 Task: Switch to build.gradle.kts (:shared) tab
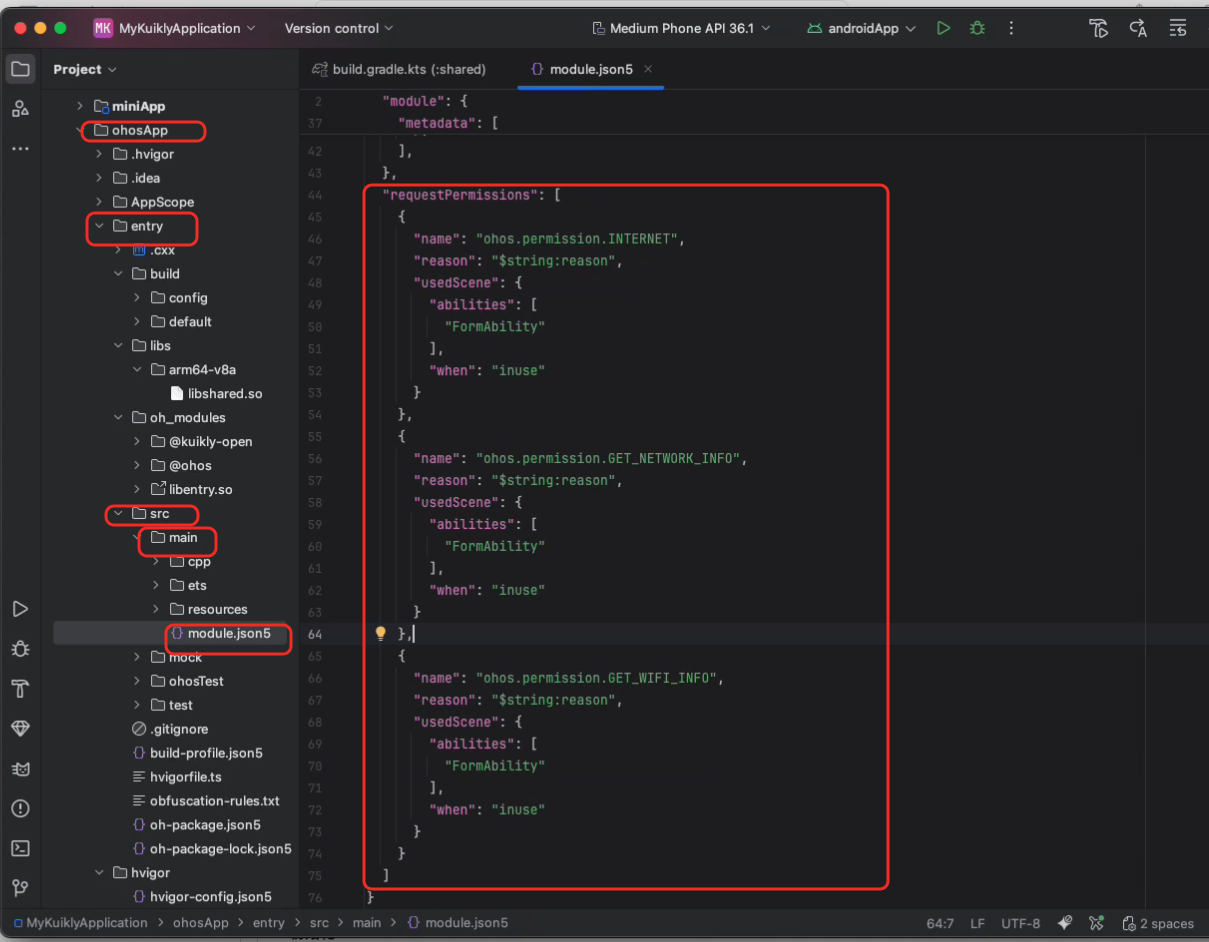pyautogui.click(x=399, y=69)
